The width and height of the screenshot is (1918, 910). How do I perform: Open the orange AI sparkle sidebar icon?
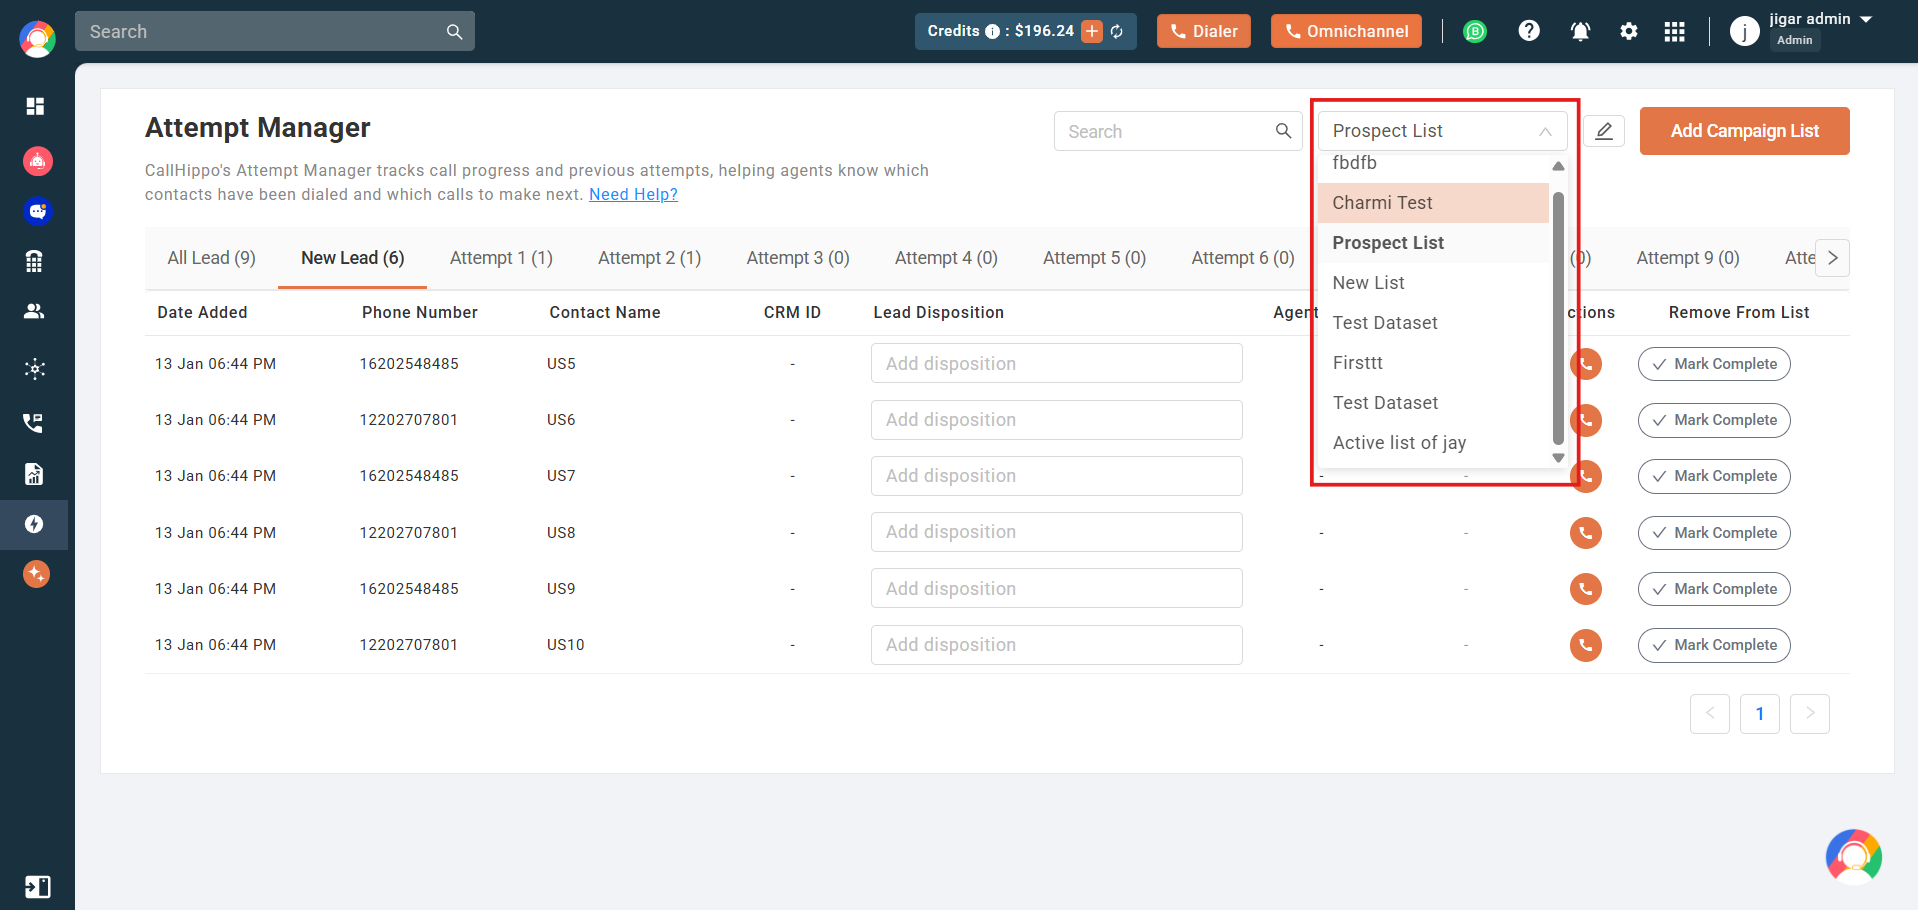tap(36, 574)
